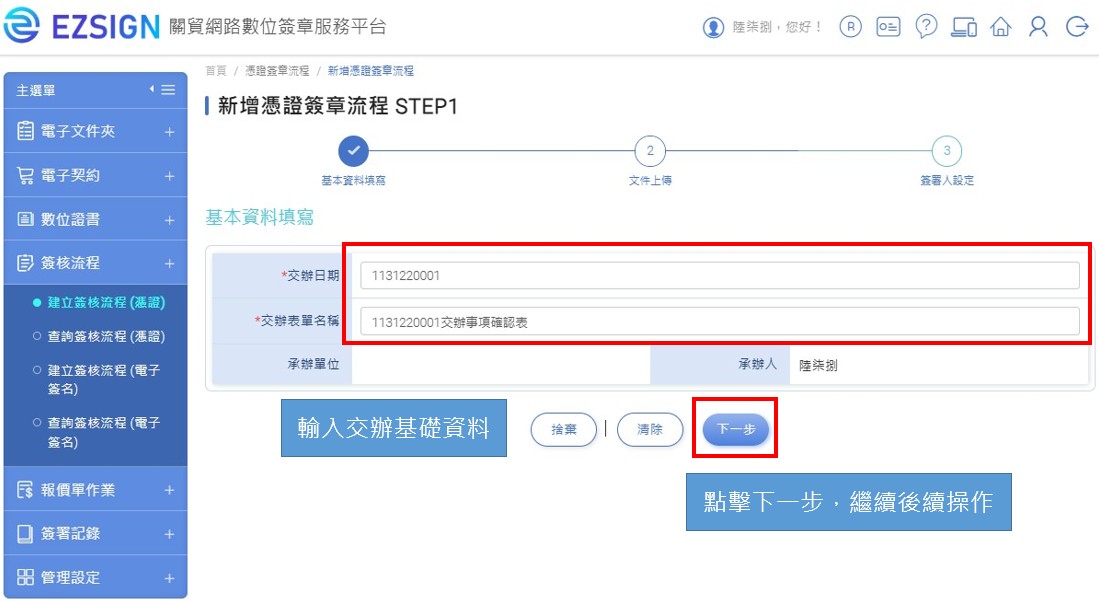Select 查詢簽核流程 (憑證) in sidebar
The height and width of the screenshot is (602, 1099).
(106, 336)
